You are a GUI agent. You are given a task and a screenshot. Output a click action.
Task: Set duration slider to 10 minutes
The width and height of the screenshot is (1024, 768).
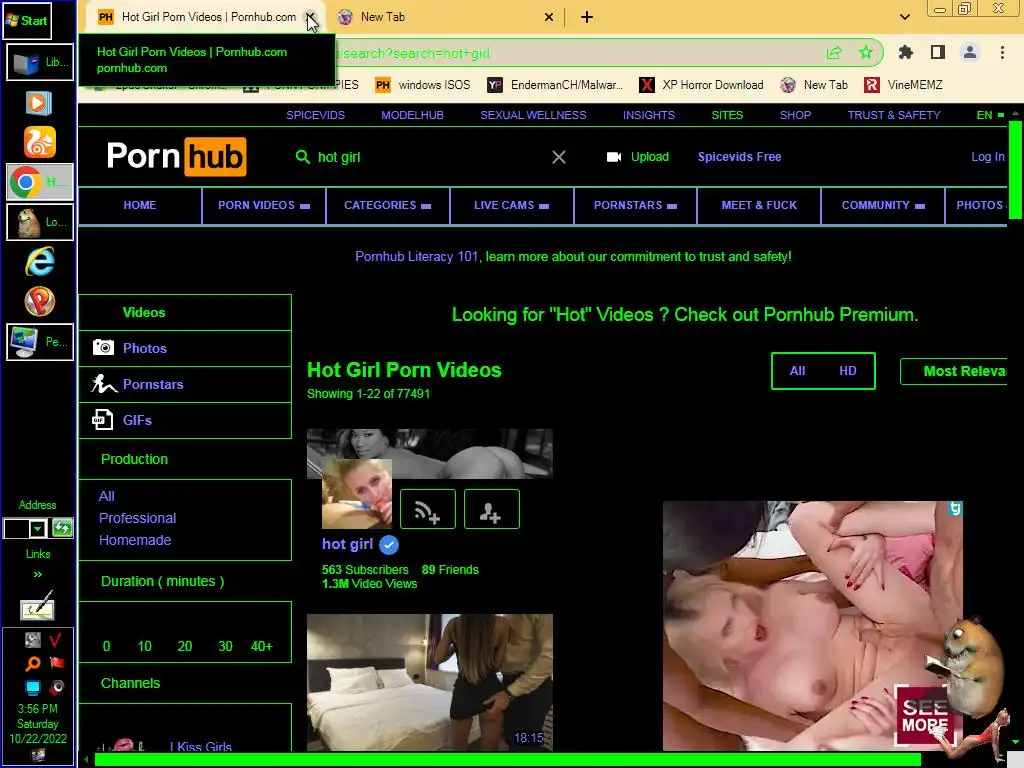pos(144,646)
